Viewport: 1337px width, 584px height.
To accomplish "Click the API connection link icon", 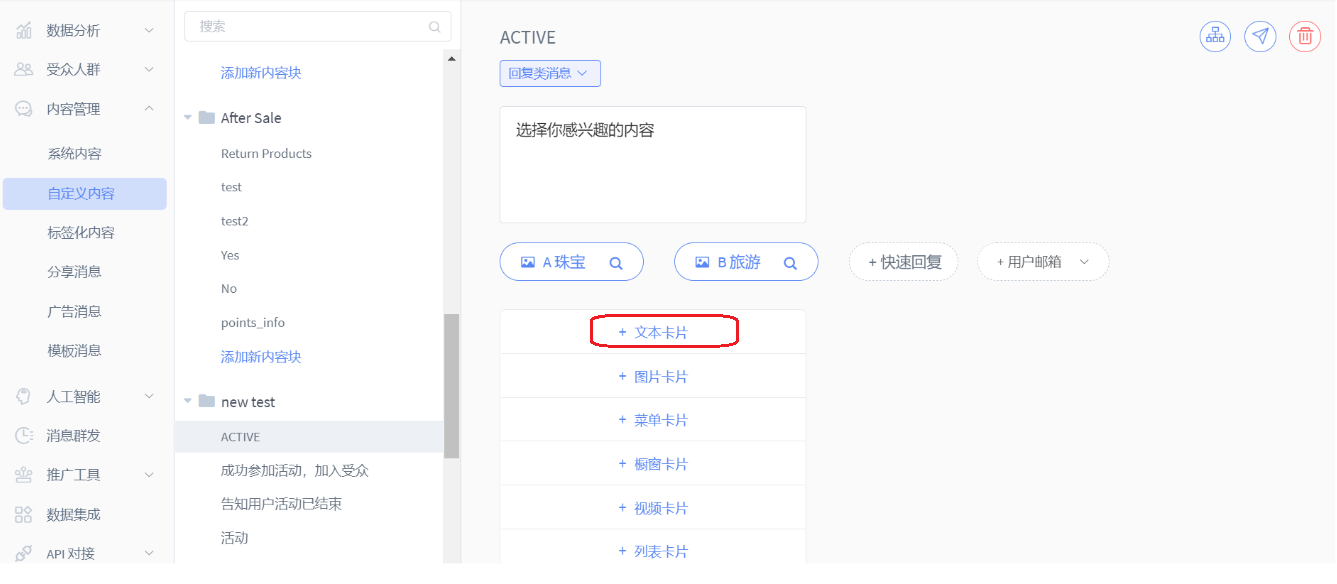I will [23, 554].
